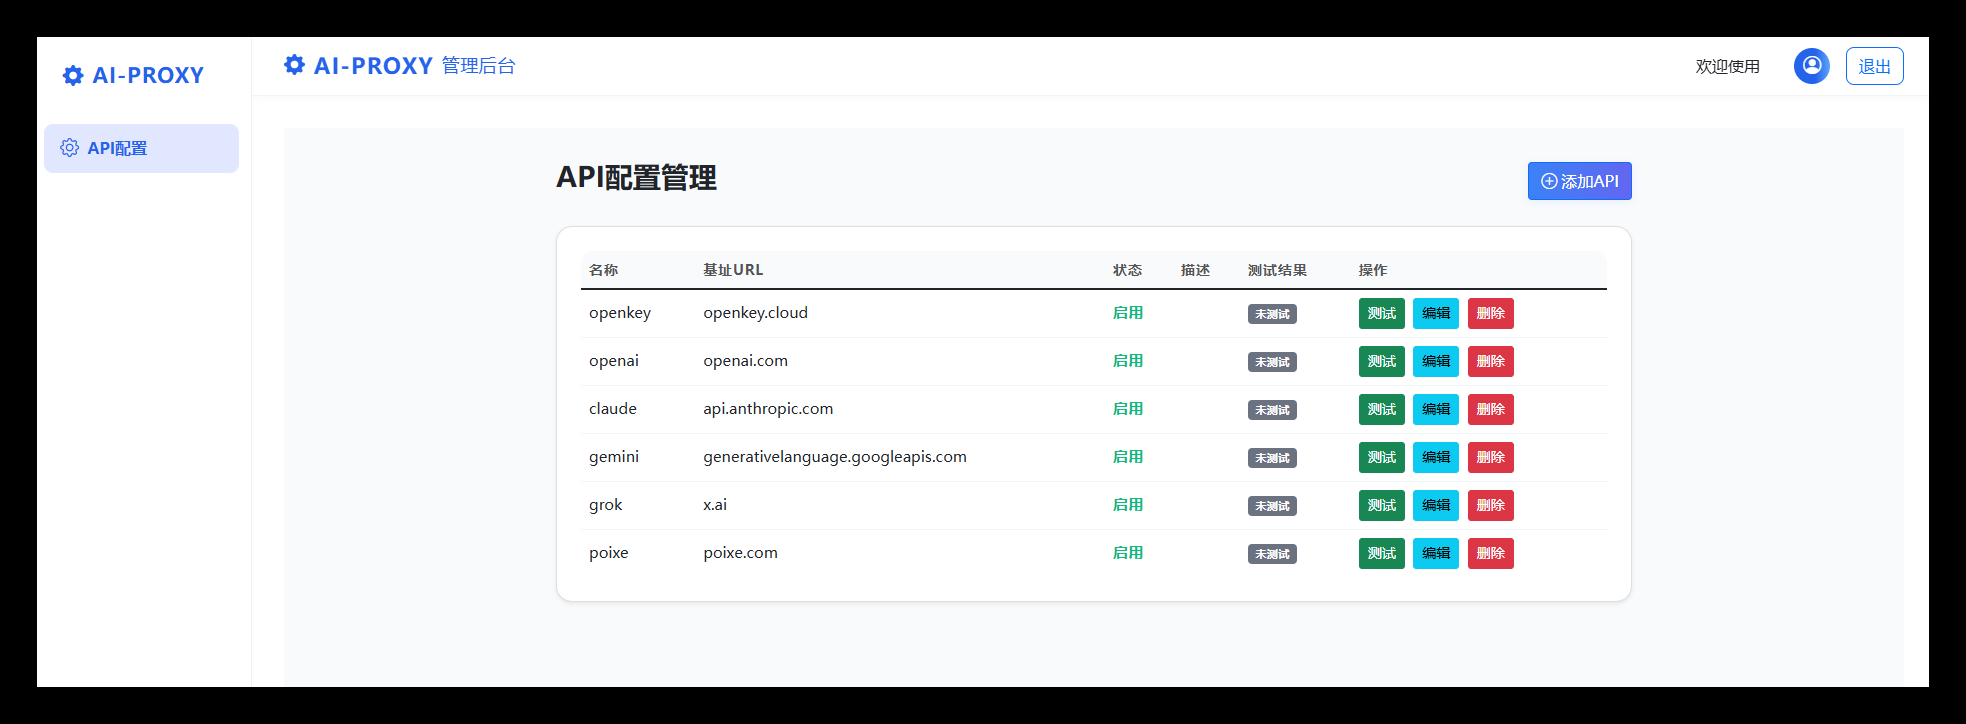Select the api.anthropic.com URL cell
The height and width of the screenshot is (724, 1966).
pos(768,409)
